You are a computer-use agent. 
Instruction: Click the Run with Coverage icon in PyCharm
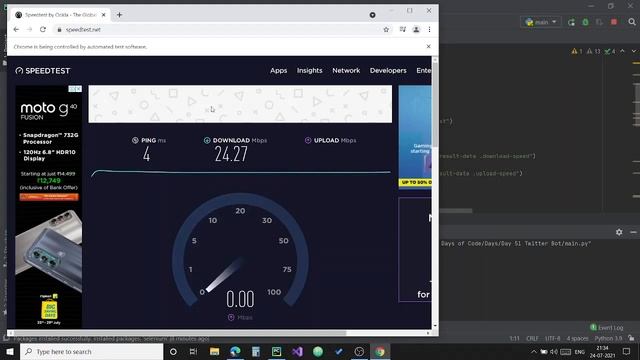pyautogui.click(x=599, y=22)
